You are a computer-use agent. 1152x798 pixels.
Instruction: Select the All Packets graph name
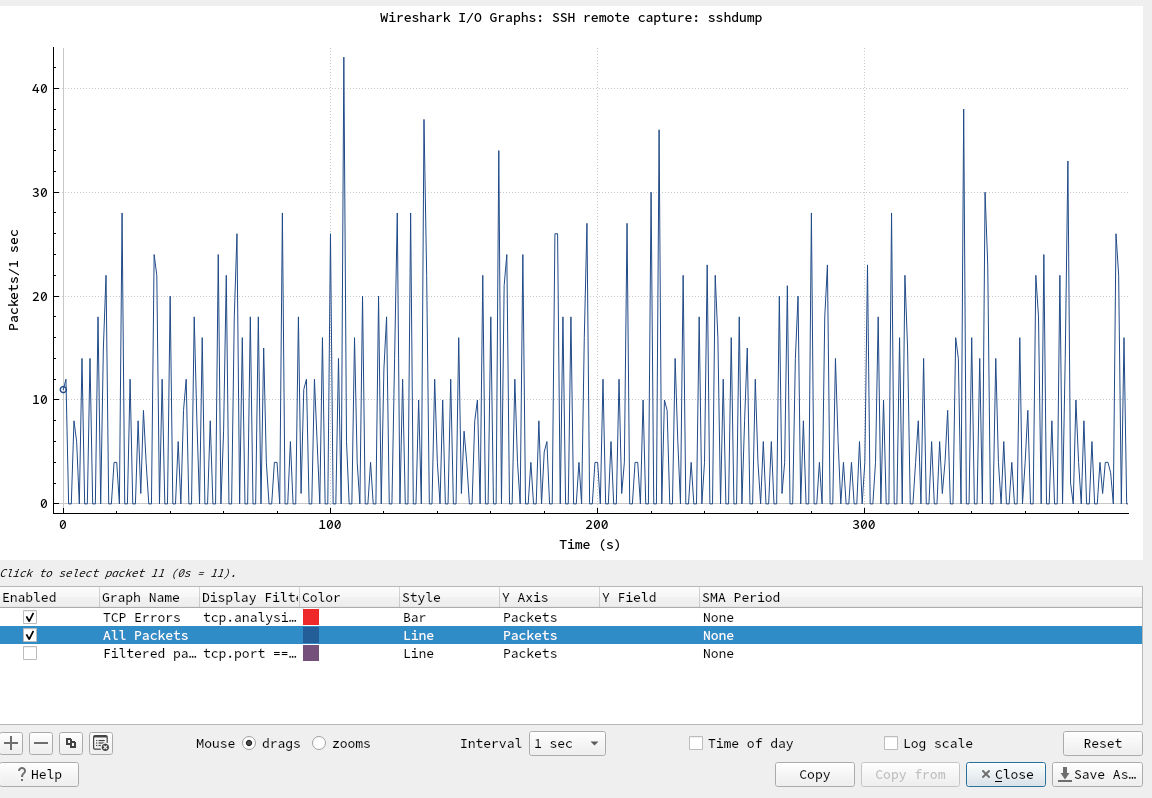pos(145,635)
